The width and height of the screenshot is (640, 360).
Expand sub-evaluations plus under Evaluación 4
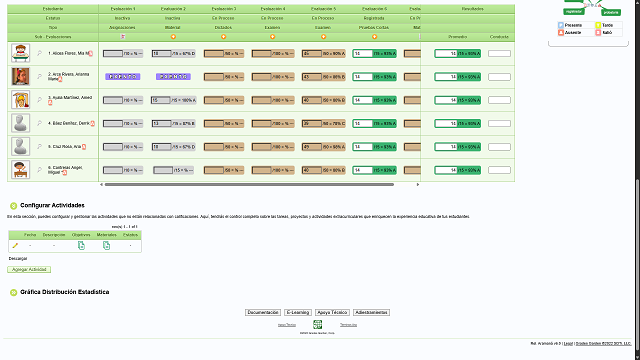273,37
